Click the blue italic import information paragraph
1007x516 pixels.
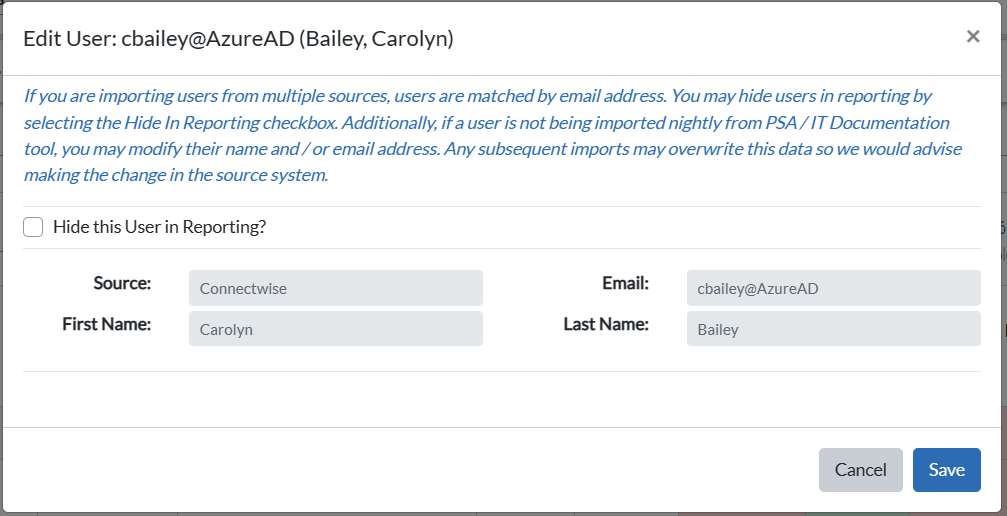click(493, 135)
